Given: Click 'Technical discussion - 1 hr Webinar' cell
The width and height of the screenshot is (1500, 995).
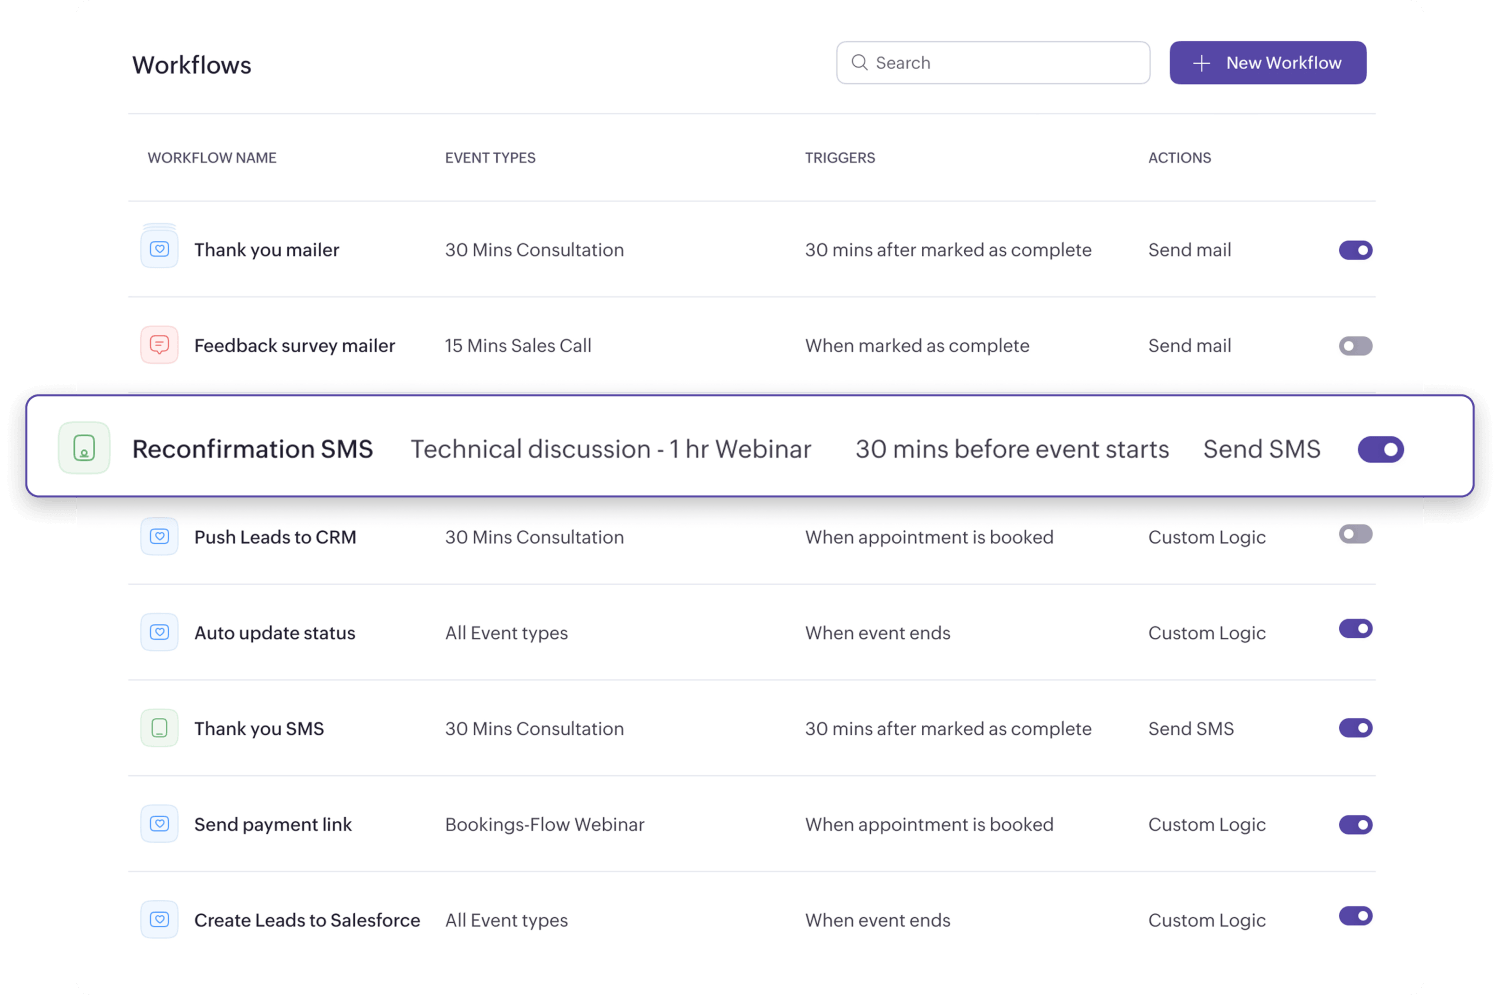Looking at the screenshot, I should (x=611, y=449).
